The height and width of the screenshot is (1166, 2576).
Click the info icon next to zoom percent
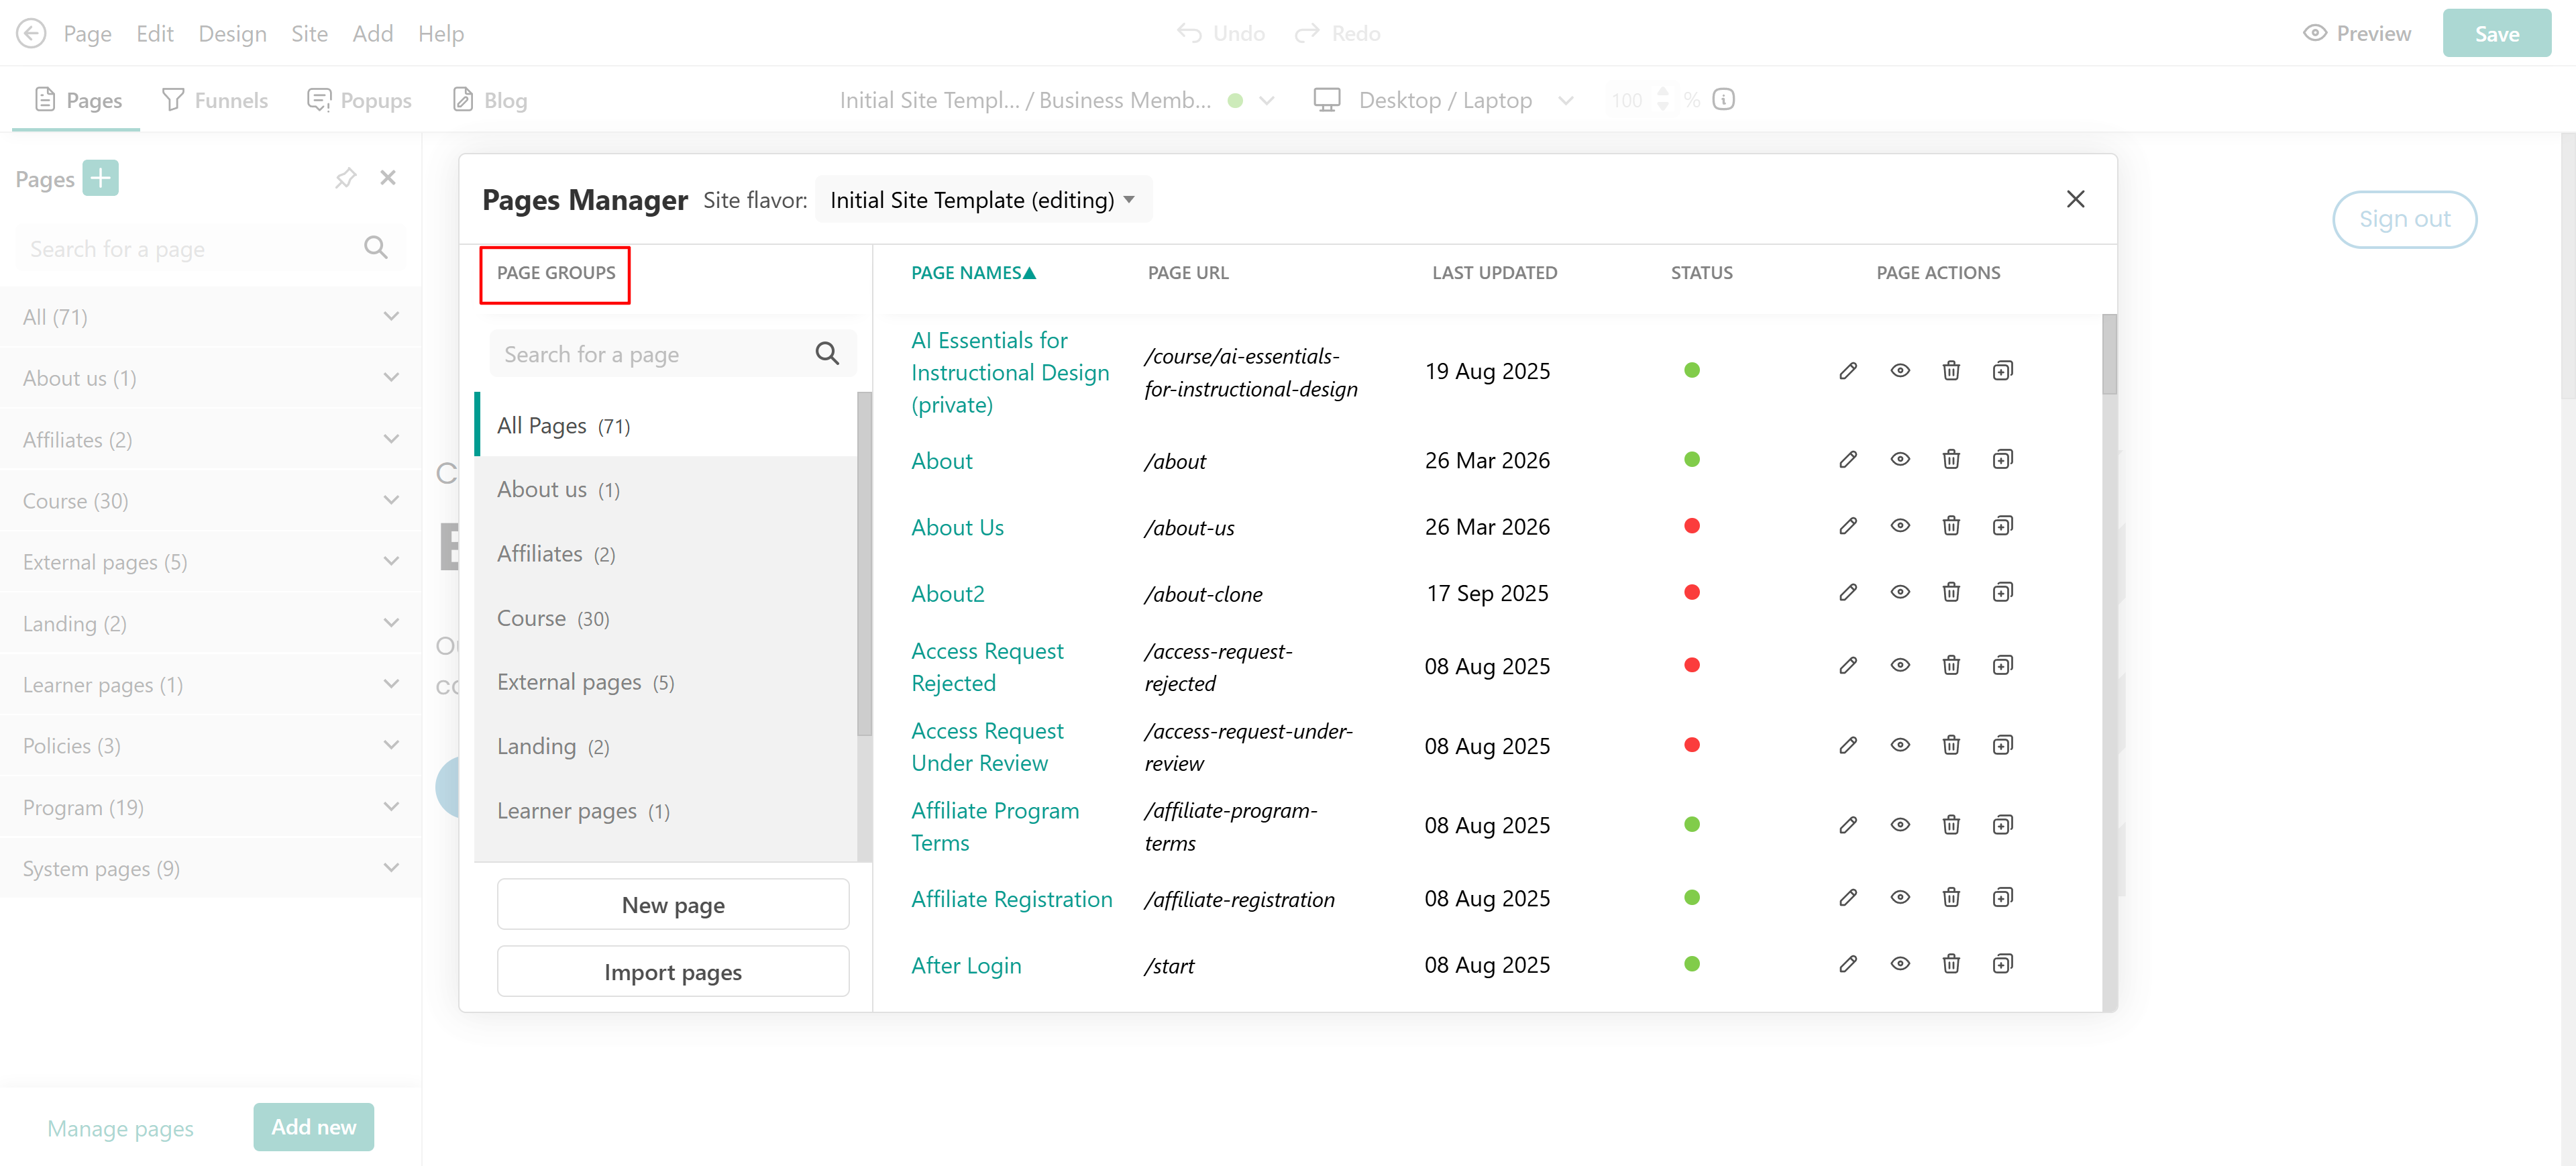[1723, 99]
